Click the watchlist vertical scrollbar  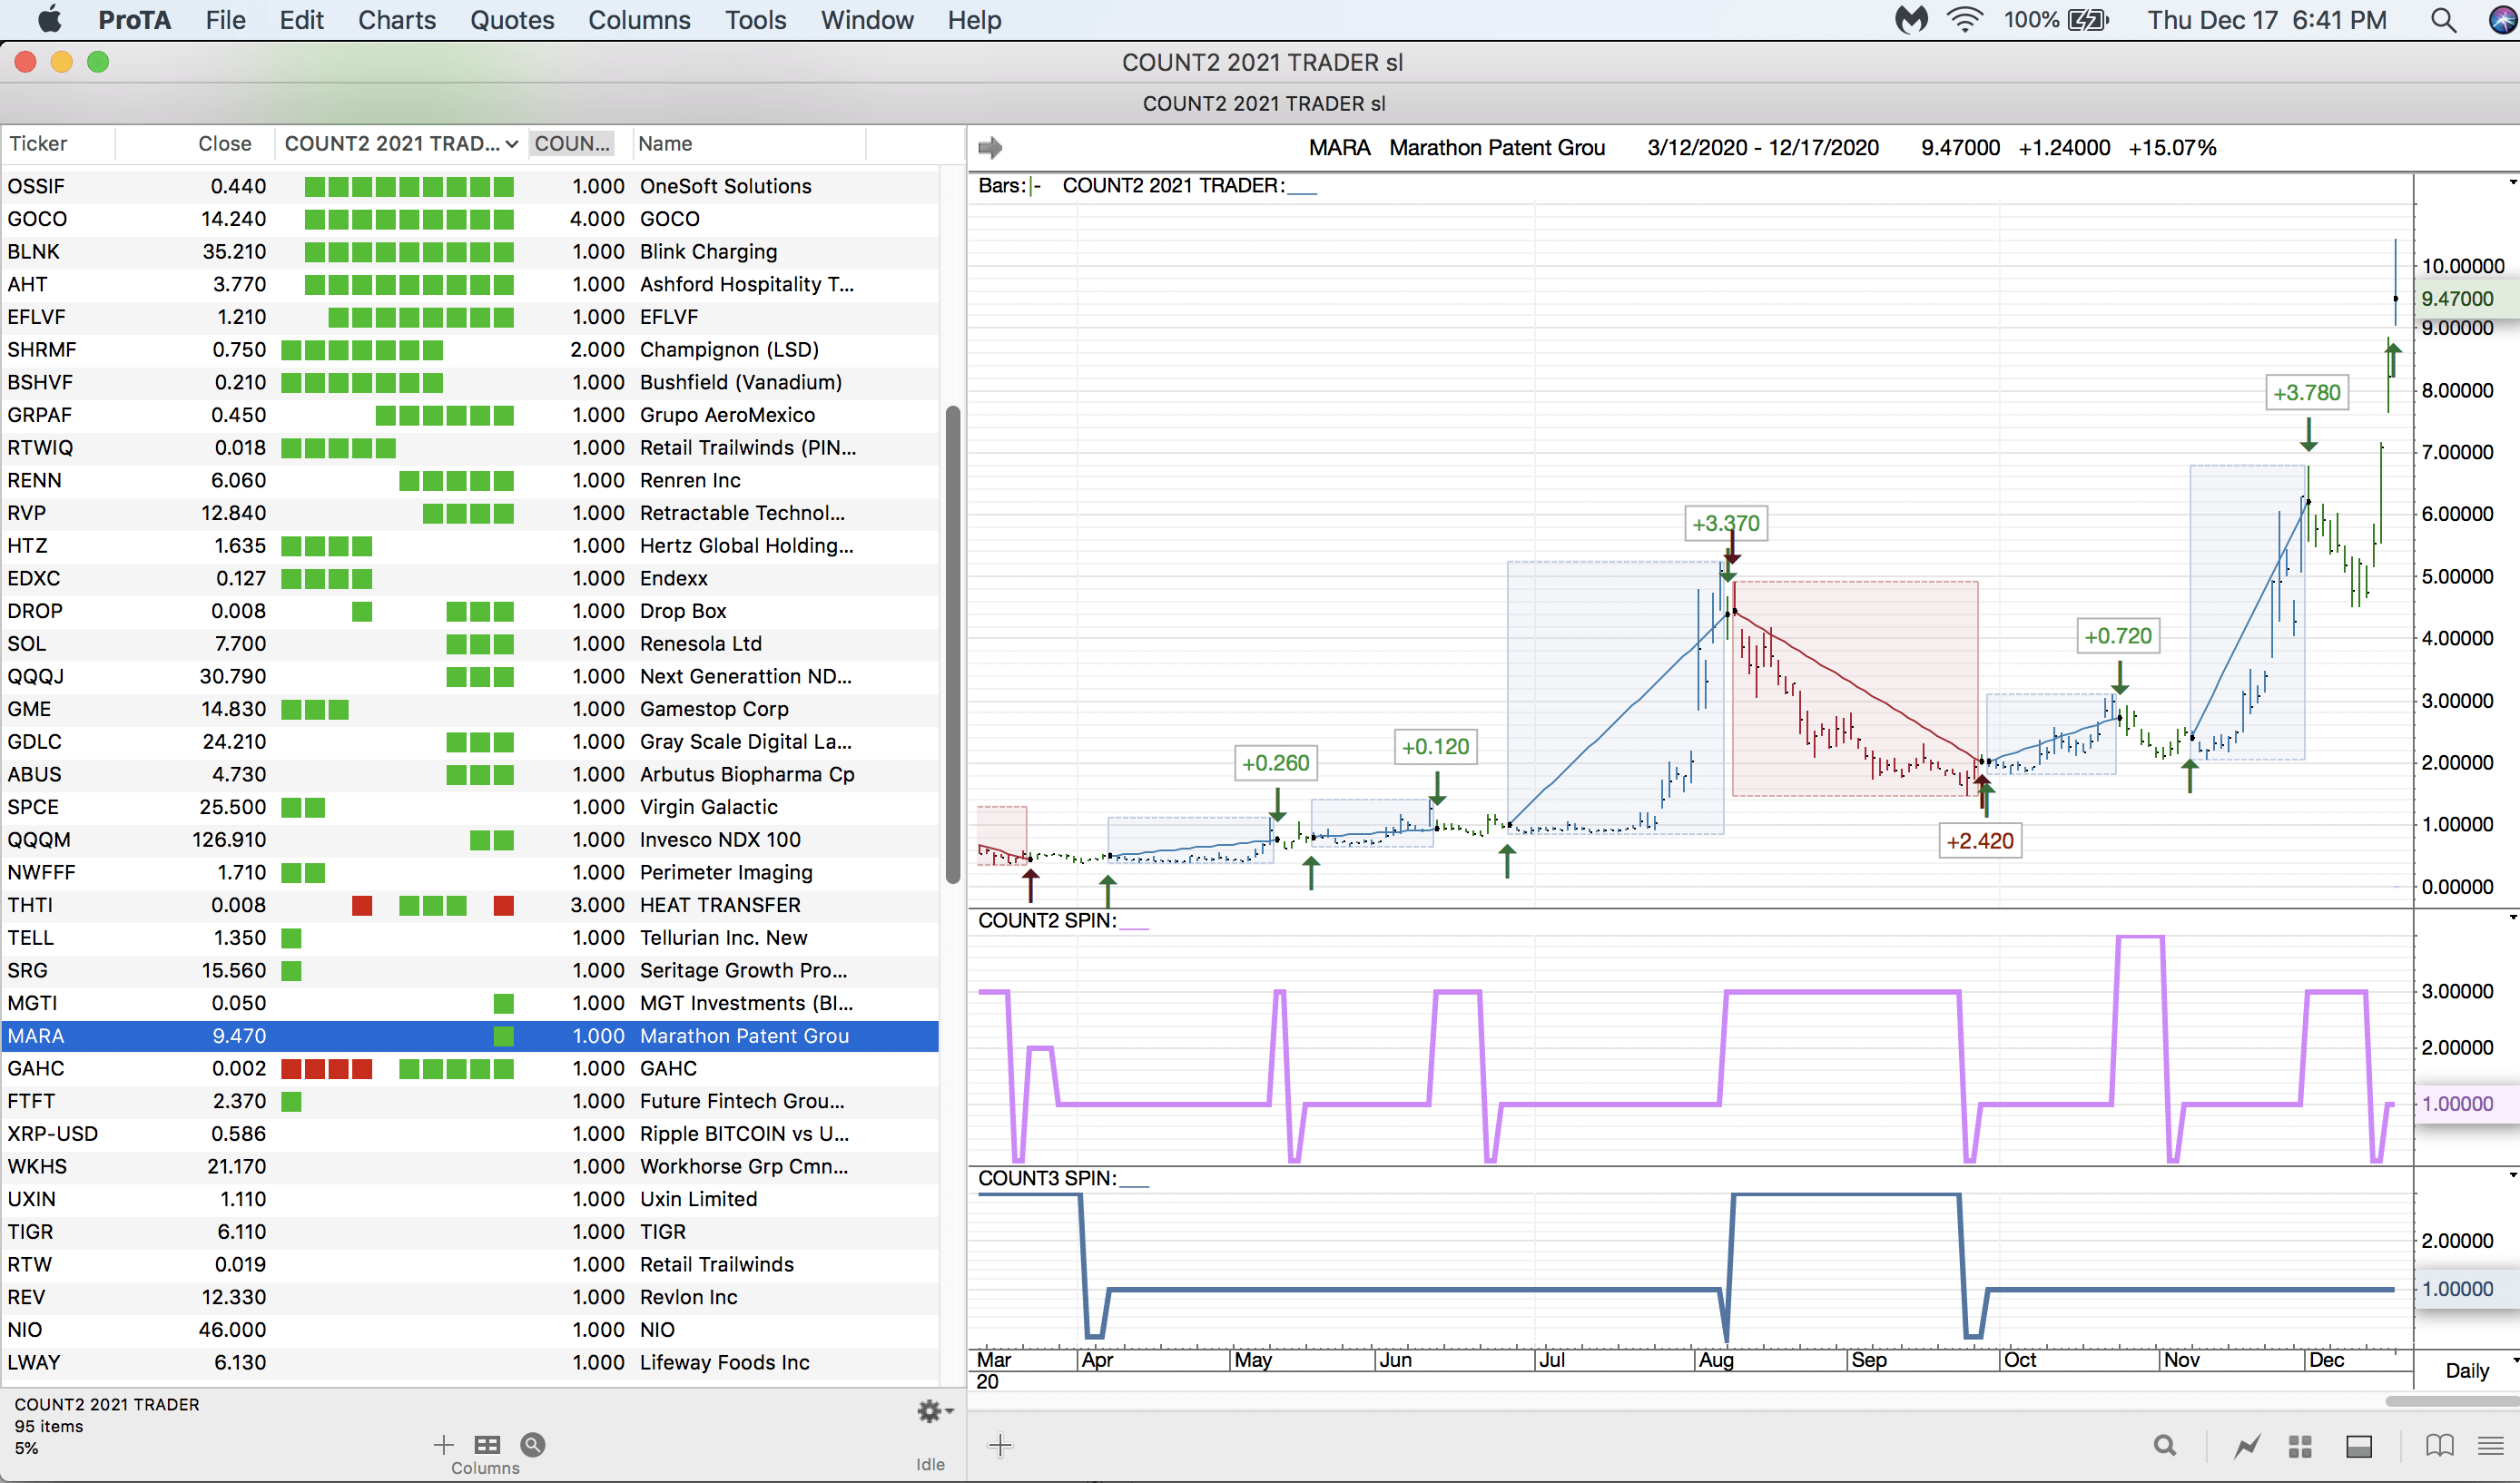coord(953,645)
